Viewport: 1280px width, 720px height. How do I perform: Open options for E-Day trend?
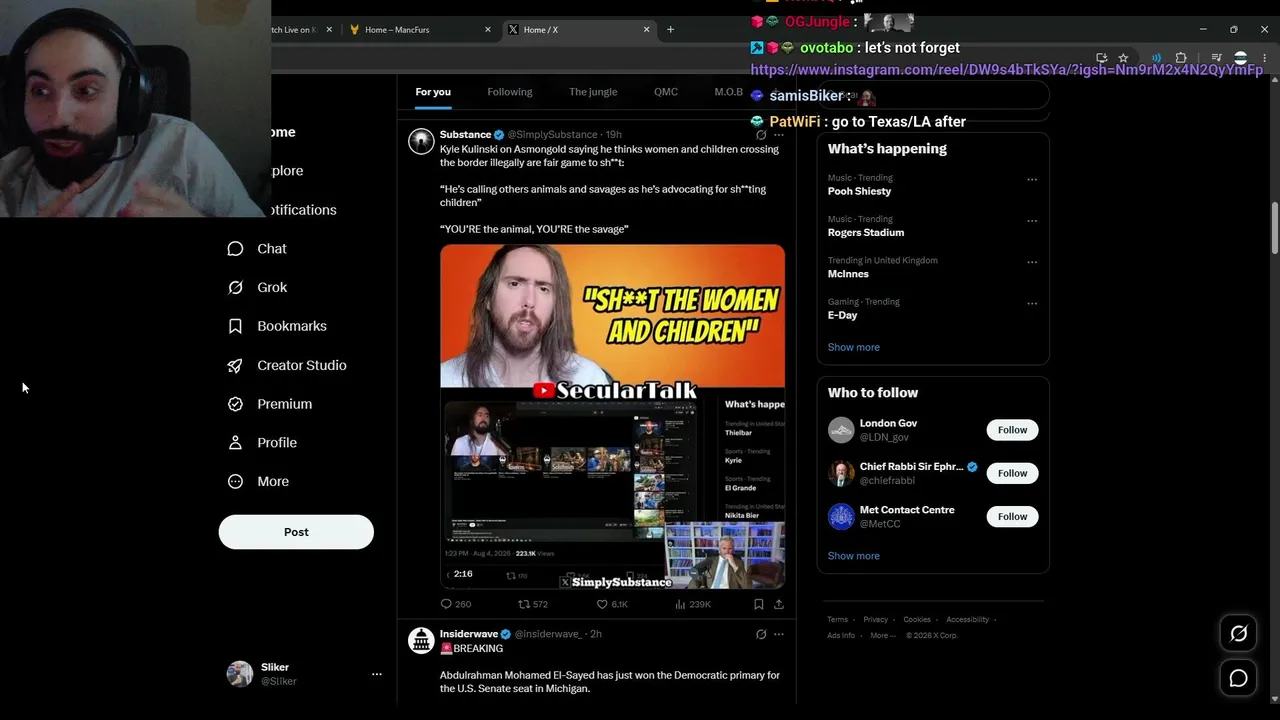(x=1032, y=304)
